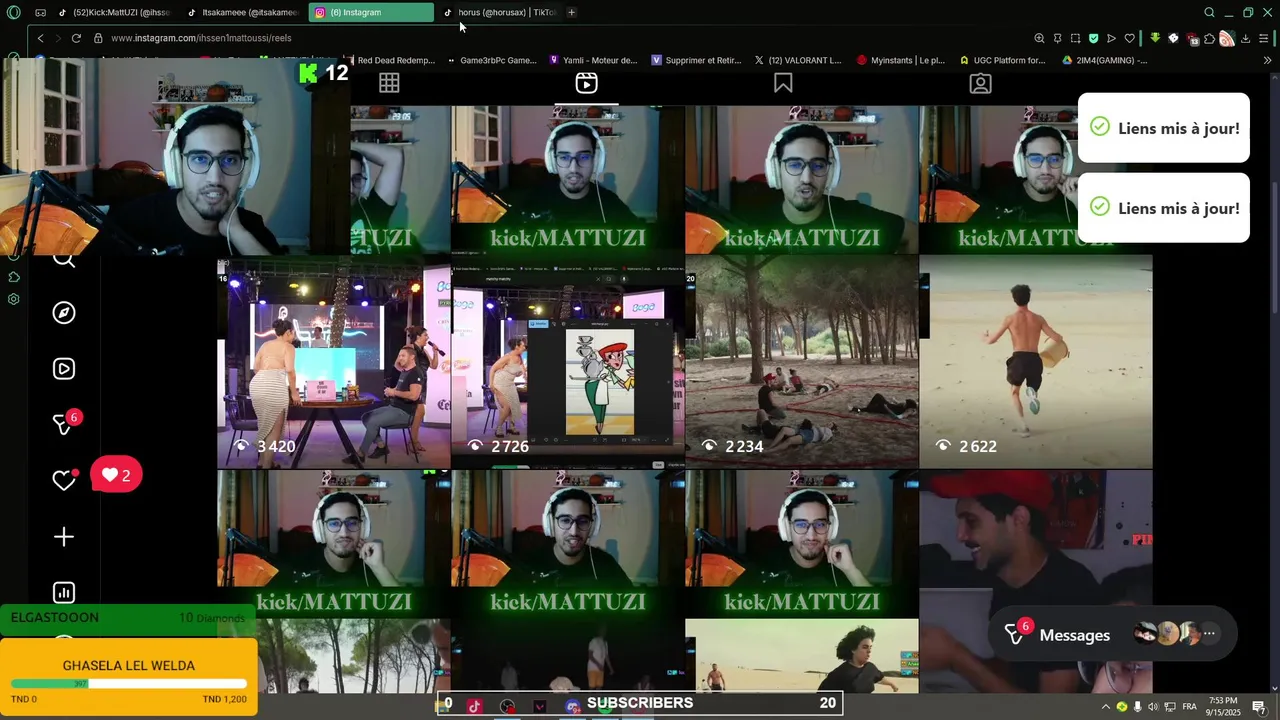The image size is (1280, 720).
Task: Open the network tray icon
Action: coord(1168,706)
